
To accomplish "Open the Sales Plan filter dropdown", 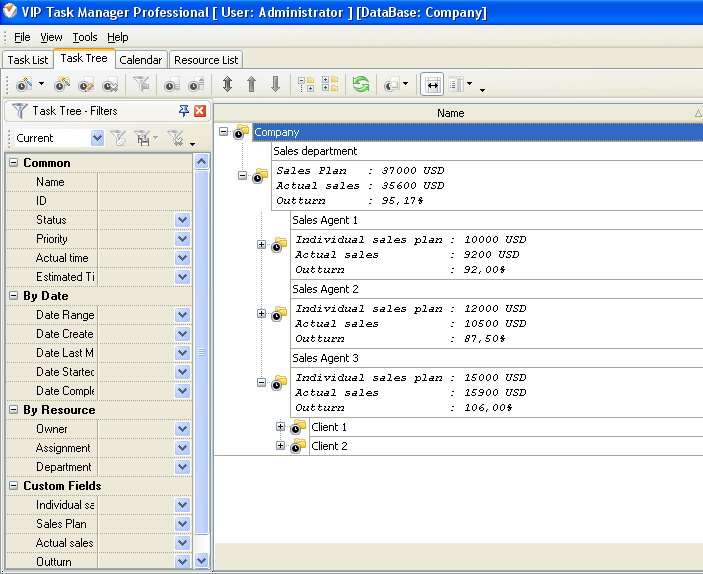I will coord(182,524).
